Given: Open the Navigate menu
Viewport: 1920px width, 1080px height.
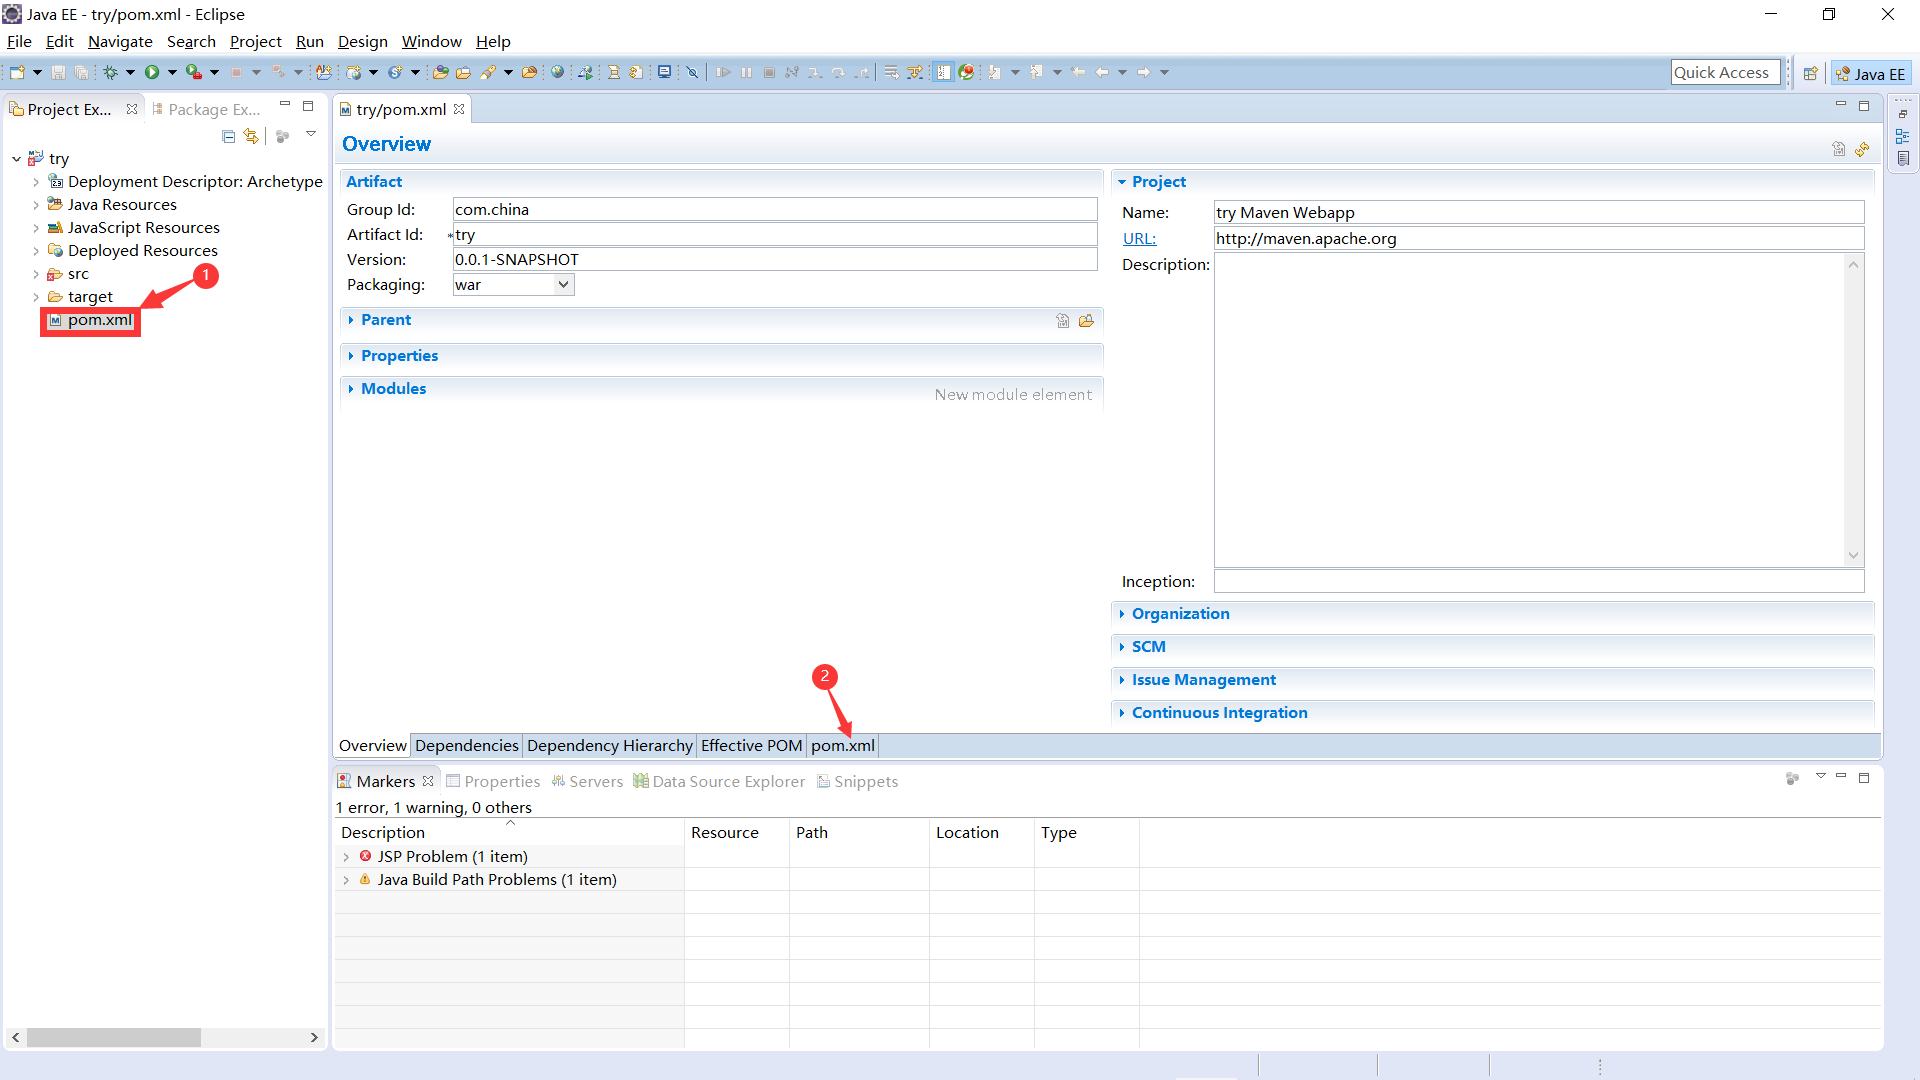Looking at the screenshot, I should [120, 41].
